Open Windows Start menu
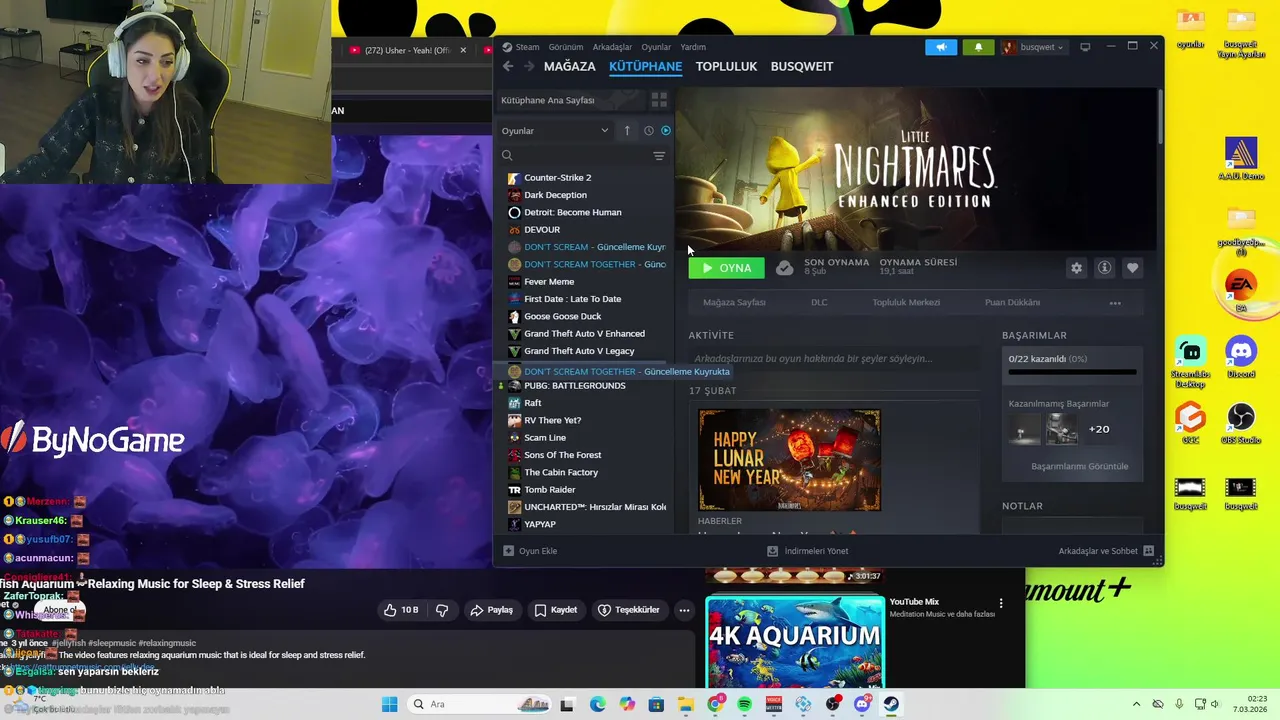The height and width of the screenshot is (720, 1280). pyautogui.click(x=389, y=704)
